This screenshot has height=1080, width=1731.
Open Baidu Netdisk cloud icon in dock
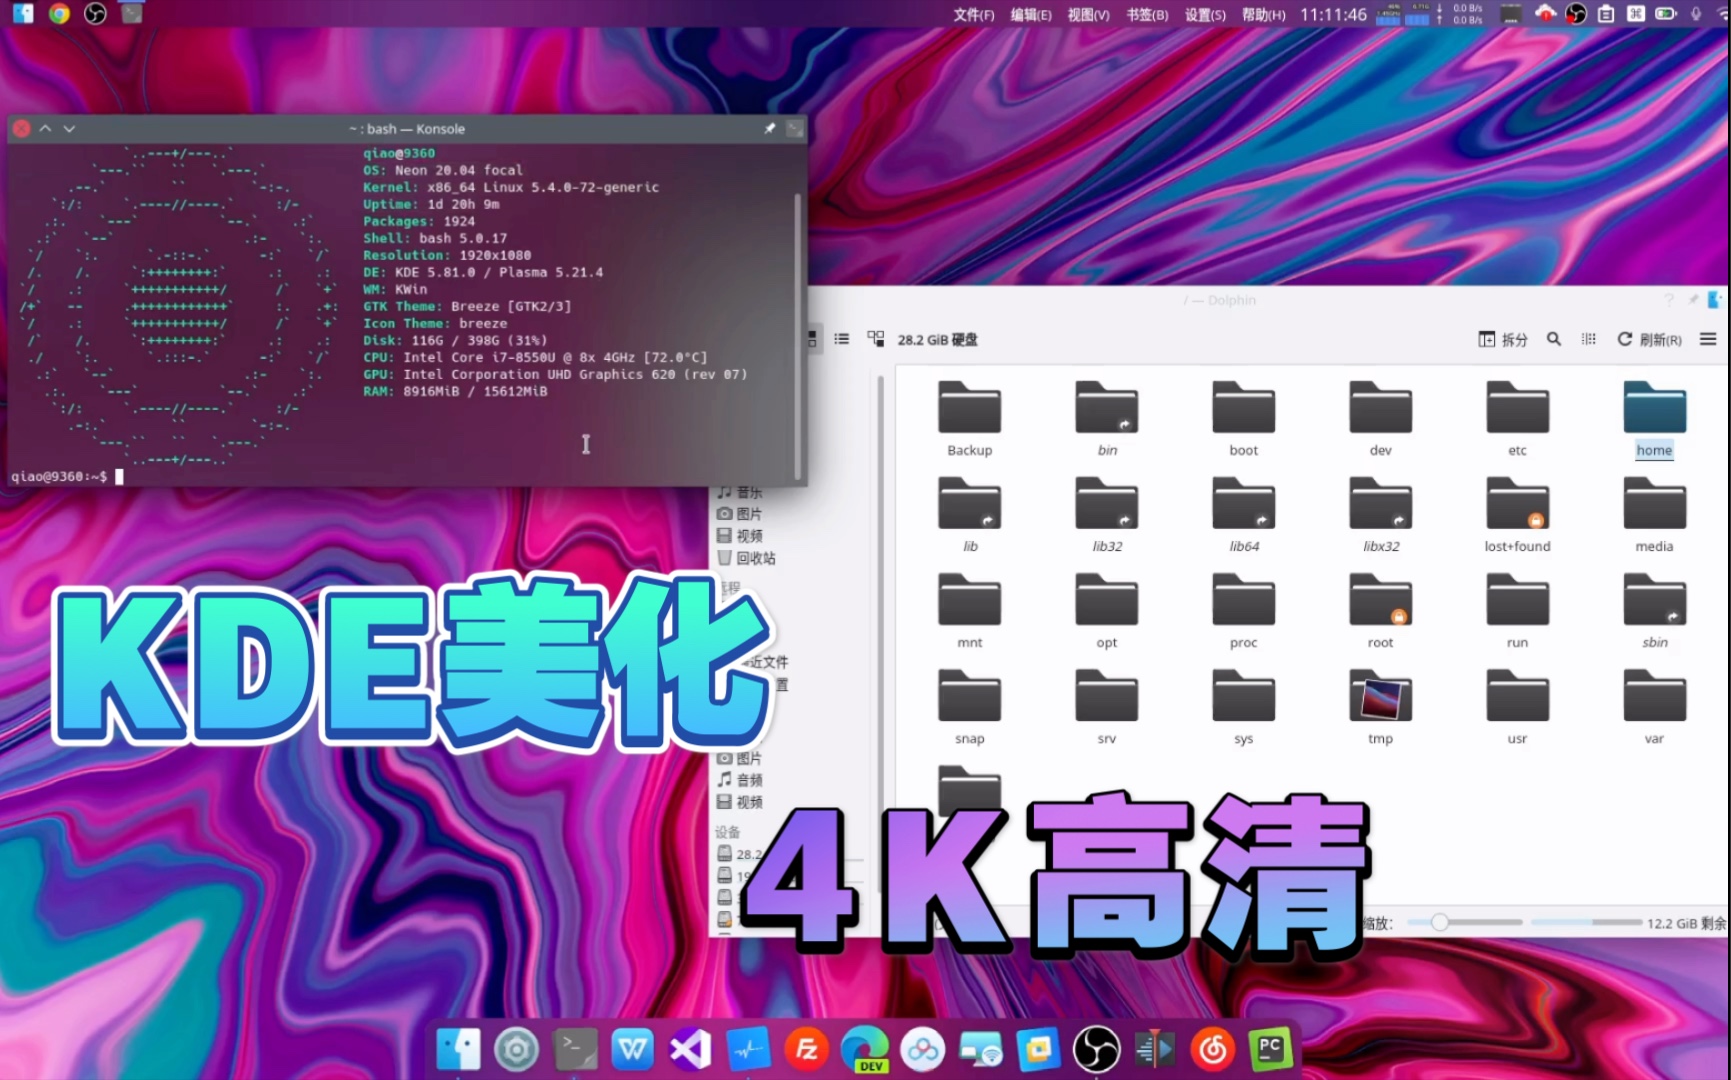coord(923,1049)
